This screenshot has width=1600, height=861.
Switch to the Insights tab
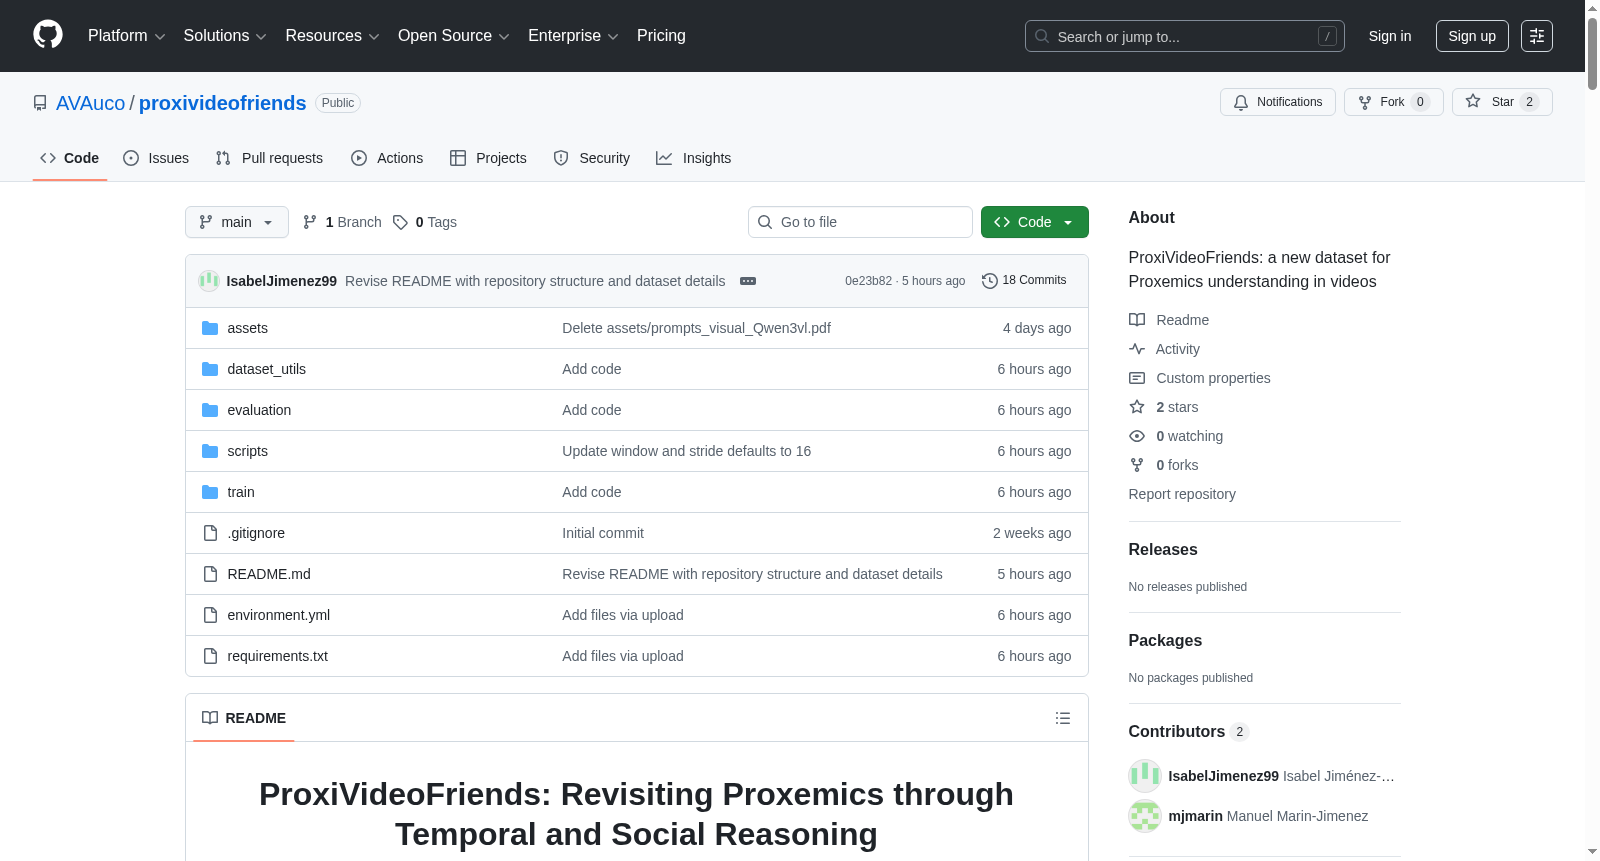coord(694,158)
